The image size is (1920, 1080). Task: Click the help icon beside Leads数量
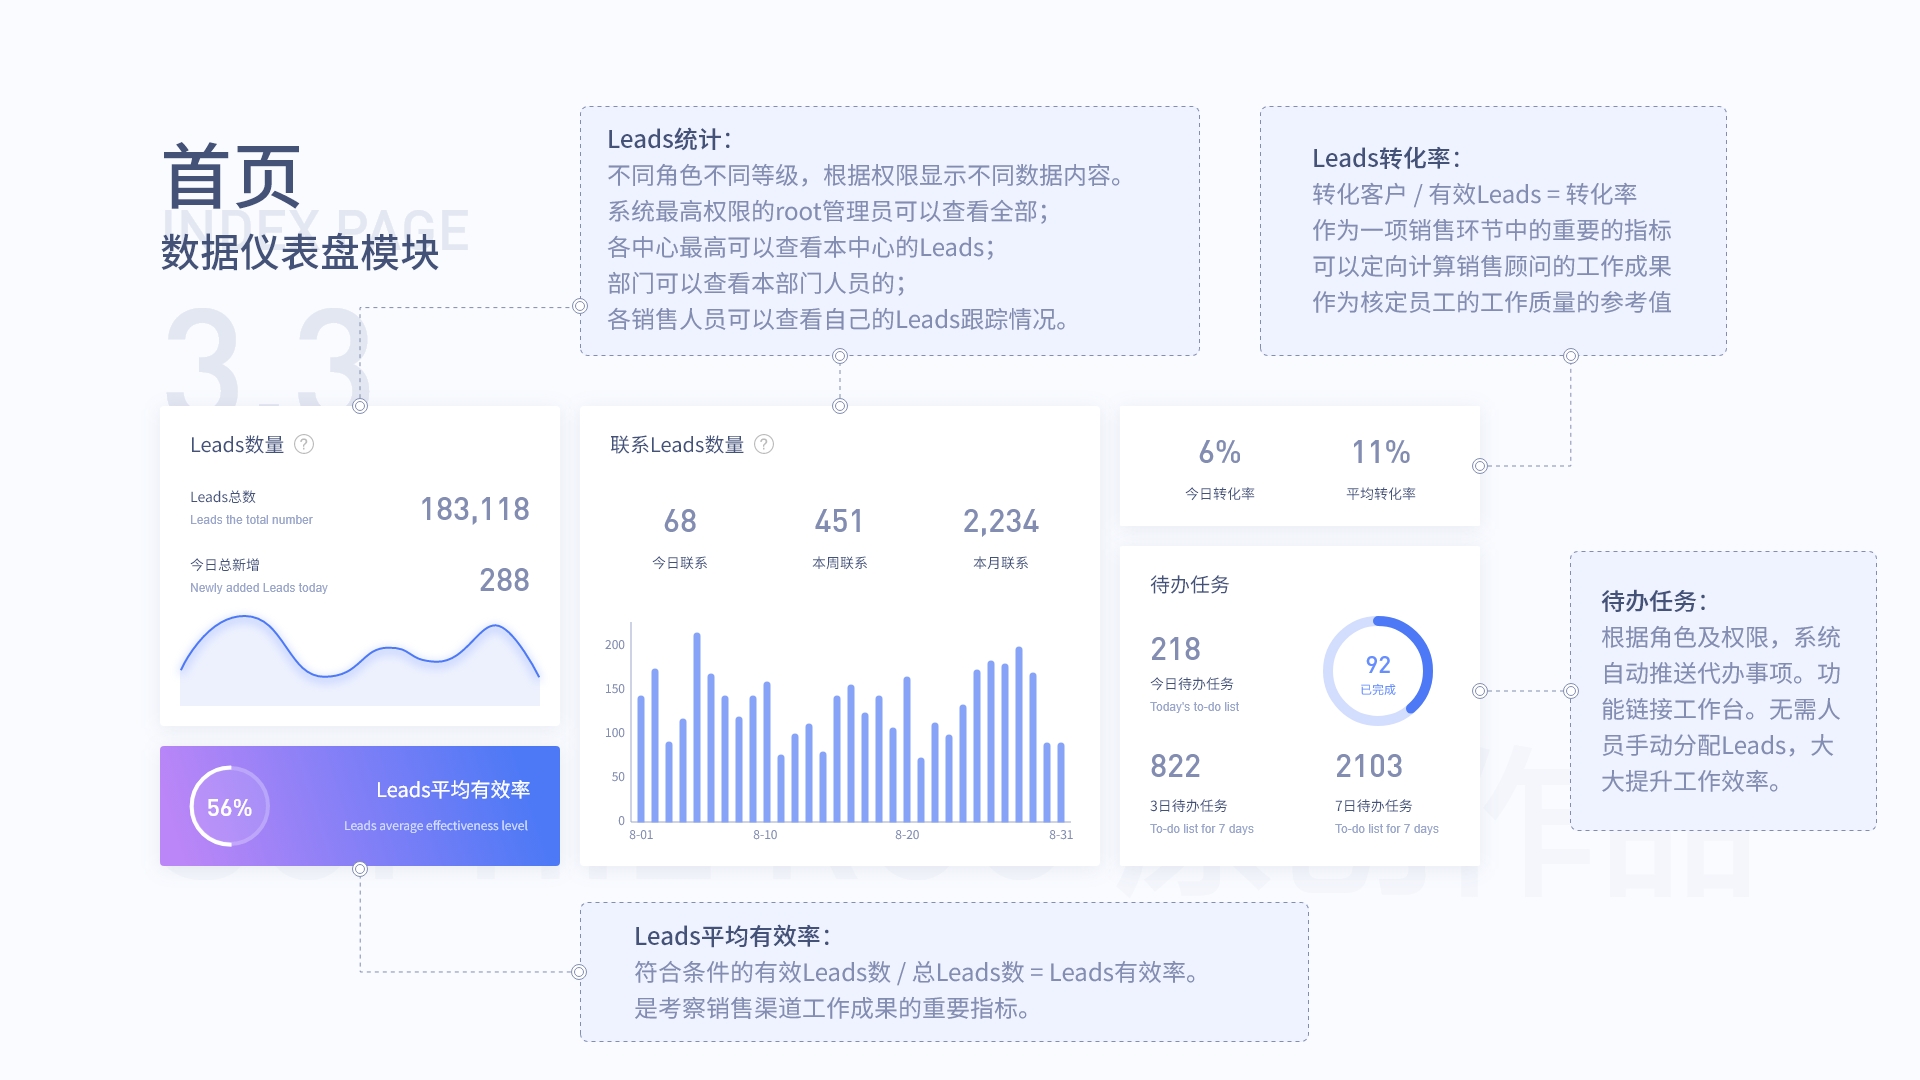tap(304, 444)
